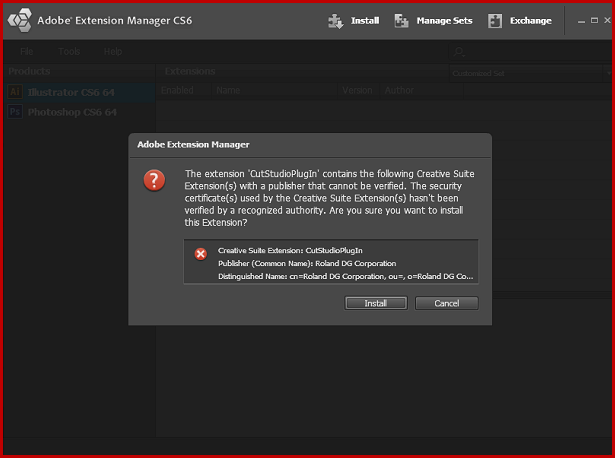Click the search magnifier icon
The width and height of the screenshot is (615, 458).
click(x=459, y=52)
